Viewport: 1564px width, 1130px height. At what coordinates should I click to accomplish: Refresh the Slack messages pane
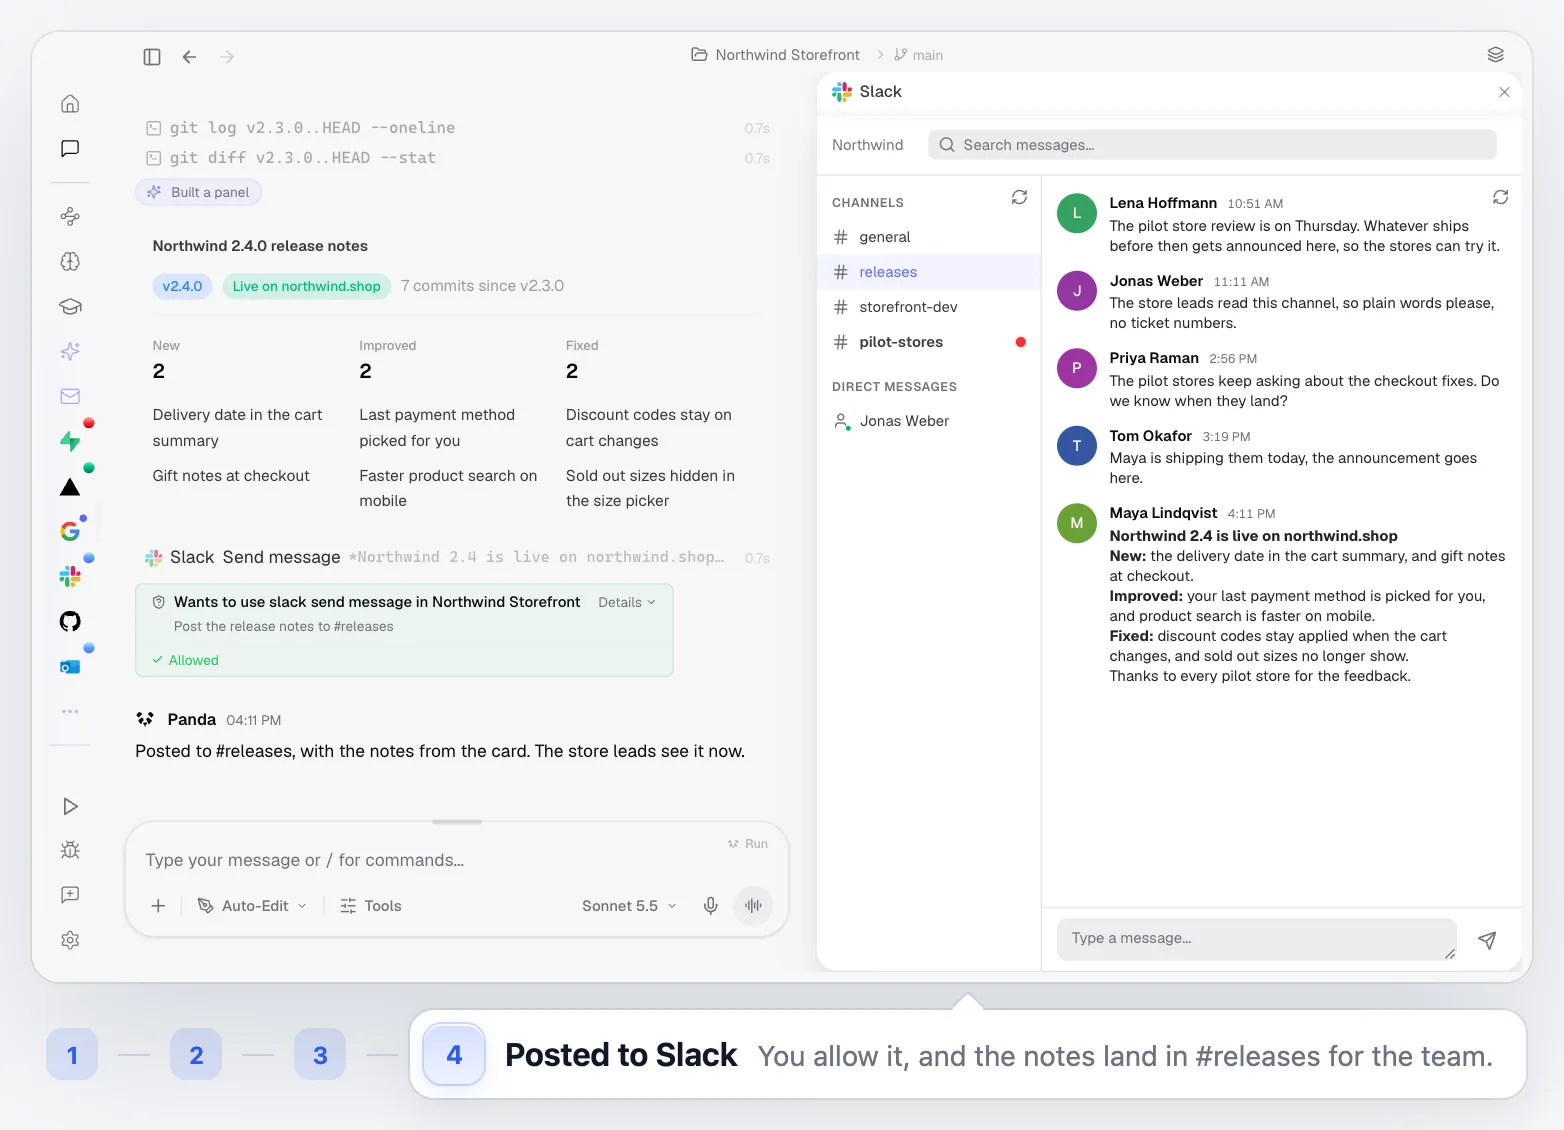pos(1501,197)
